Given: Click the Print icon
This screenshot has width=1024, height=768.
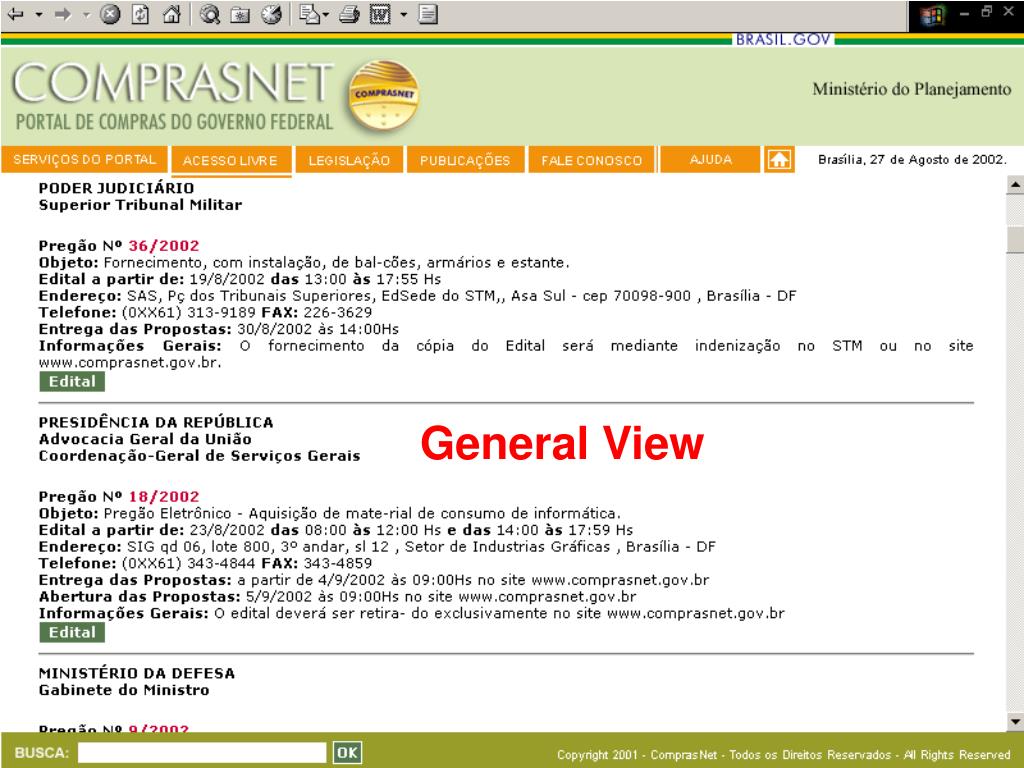Looking at the screenshot, I should (349, 14).
